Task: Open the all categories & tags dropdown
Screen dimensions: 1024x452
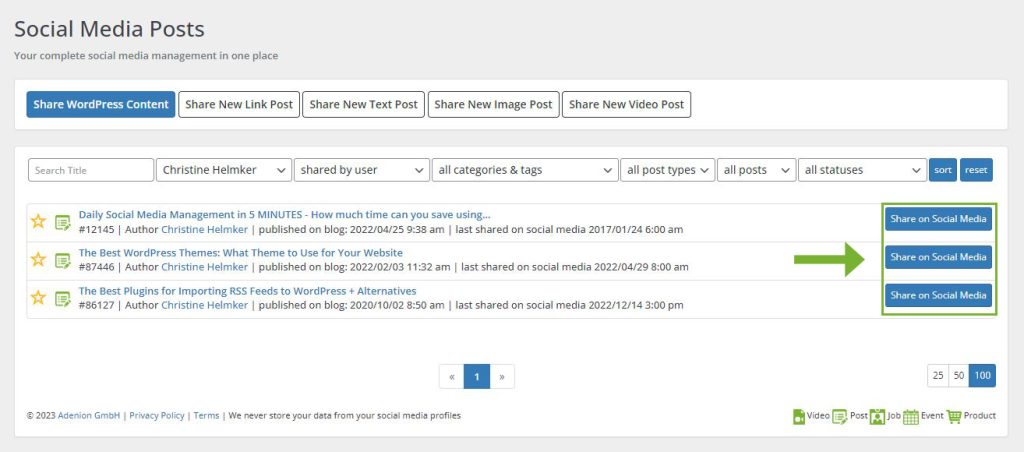Action: click(525, 170)
